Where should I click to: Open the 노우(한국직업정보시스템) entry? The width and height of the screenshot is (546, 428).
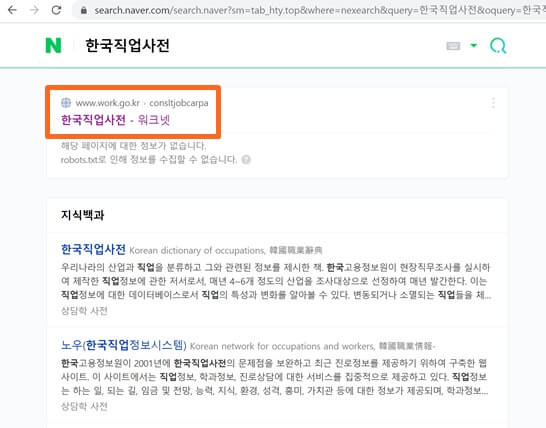click(x=124, y=345)
